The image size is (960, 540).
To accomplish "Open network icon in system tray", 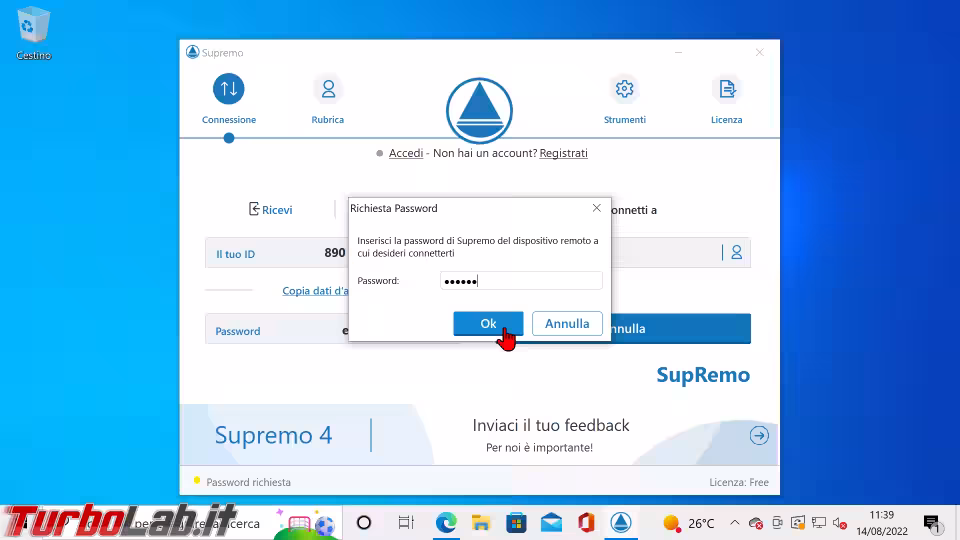I will [819, 523].
